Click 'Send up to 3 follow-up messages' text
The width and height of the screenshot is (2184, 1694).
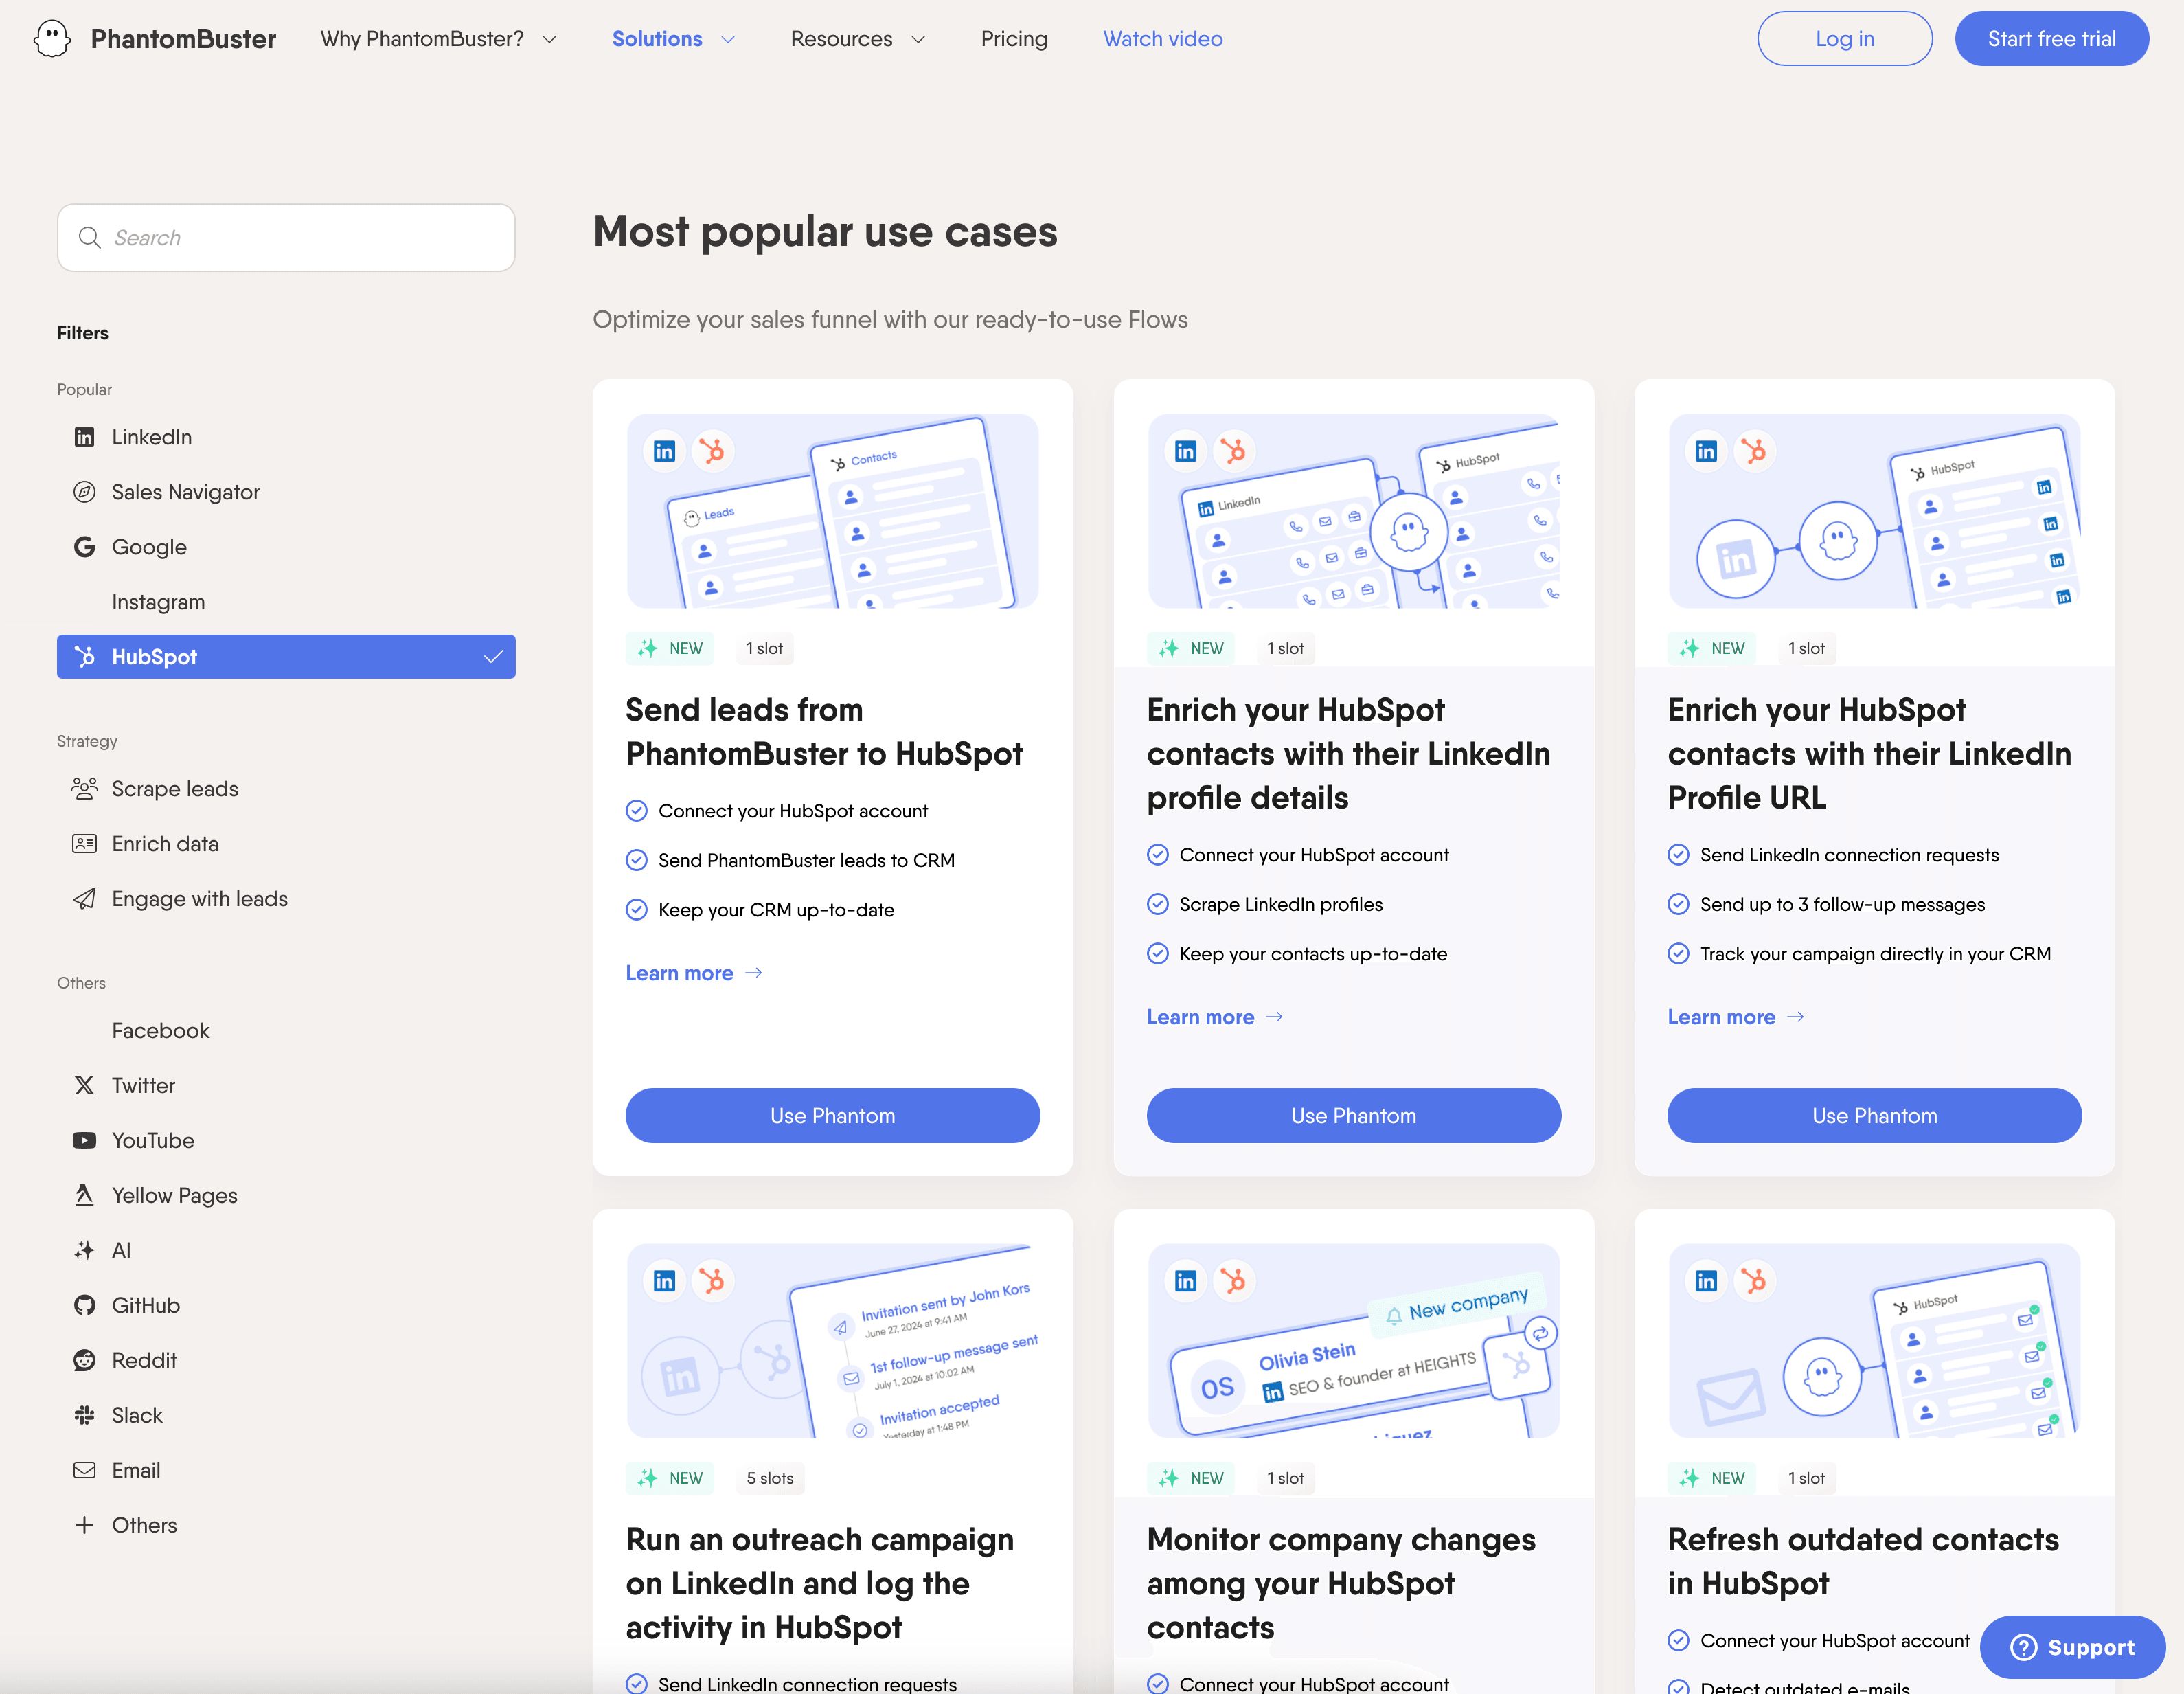[x=1842, y=905]
